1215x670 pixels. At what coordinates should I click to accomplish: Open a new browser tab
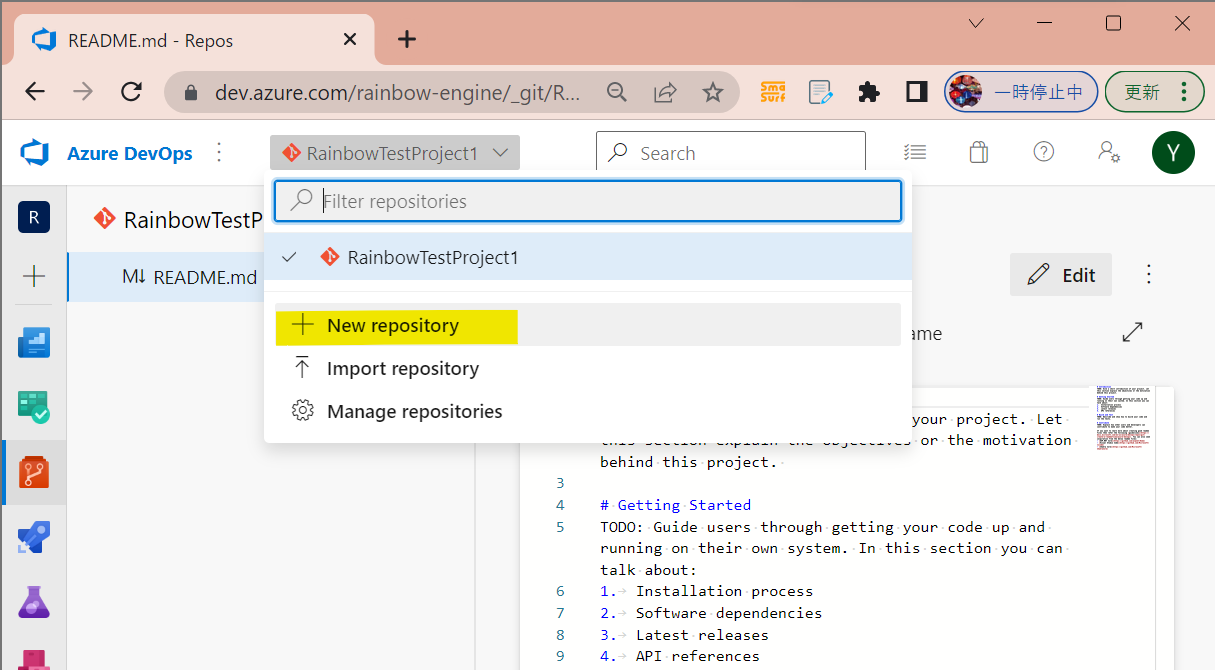click(406, 39)
